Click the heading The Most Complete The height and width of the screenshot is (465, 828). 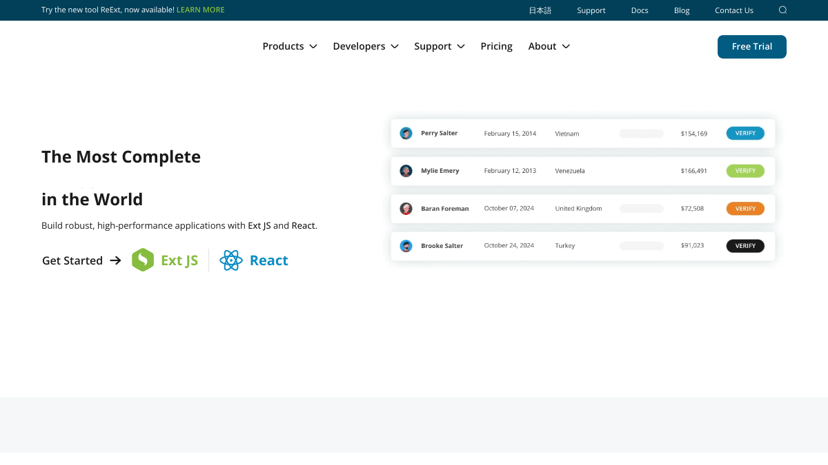click(121, 157)
